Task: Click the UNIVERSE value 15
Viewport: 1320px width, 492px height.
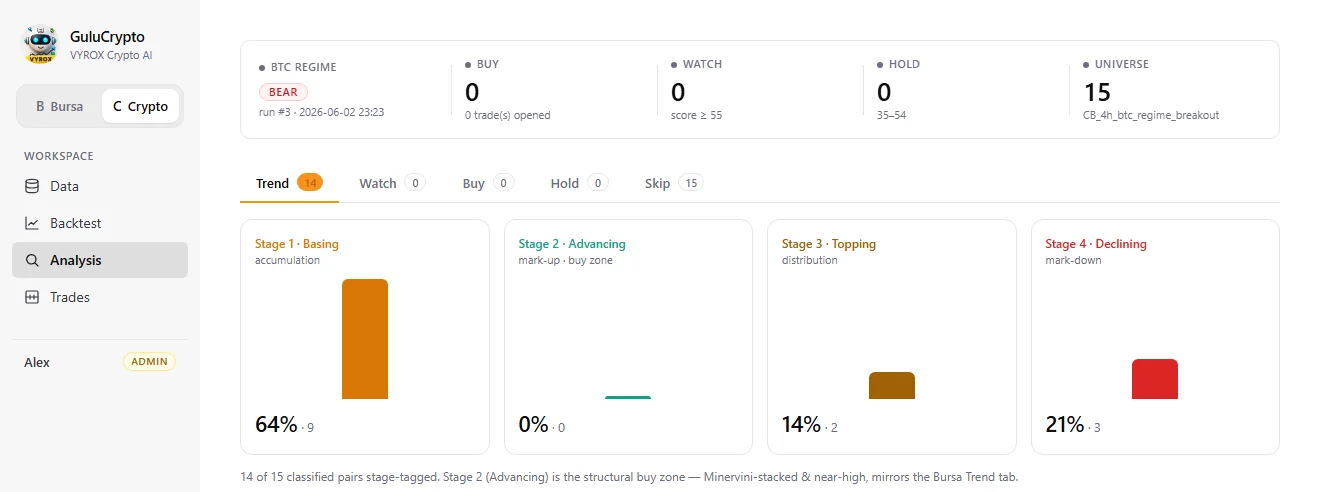Action: (1097, 93)
